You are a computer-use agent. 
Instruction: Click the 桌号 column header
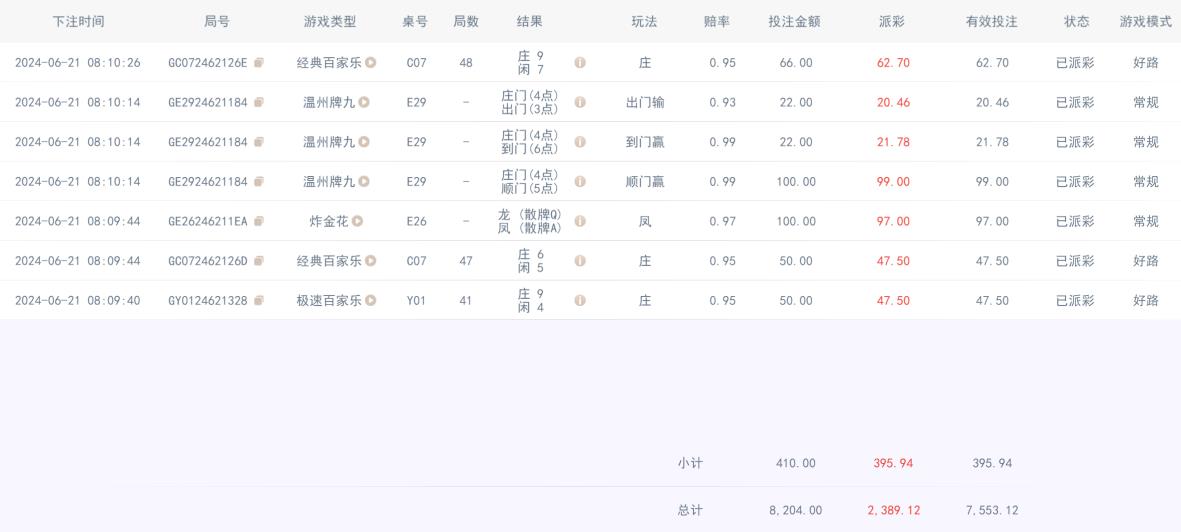(x=415, y=22)
